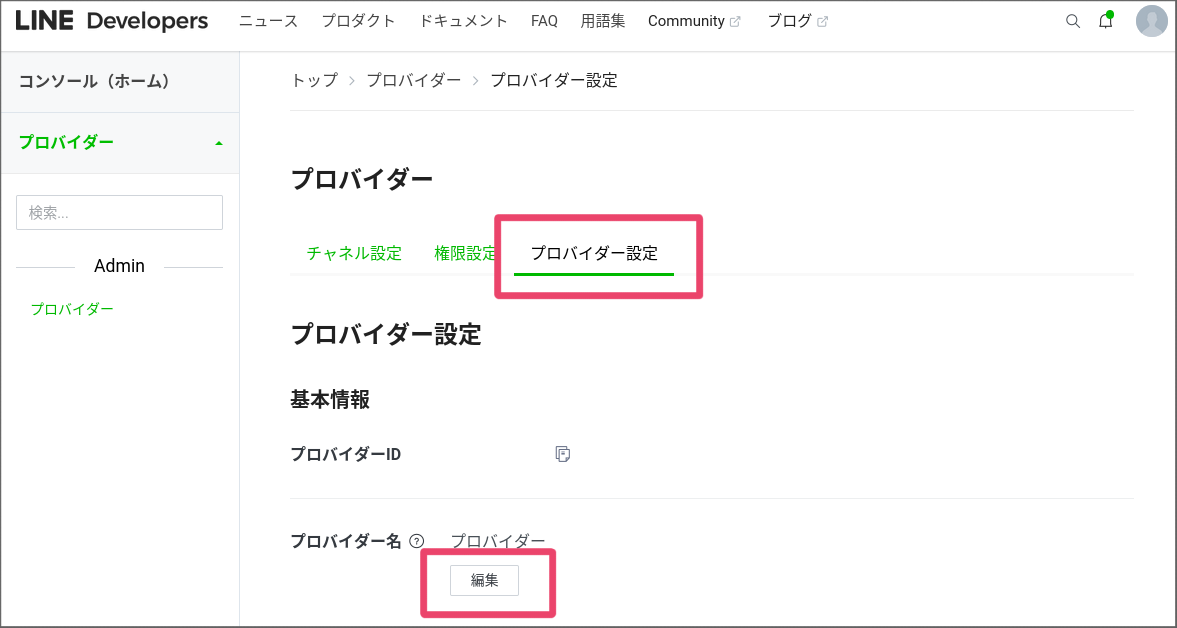The height and width of the screenshot is (628, 1177).
Task: Open Community via its external link icon
Action: click(737, 20)
